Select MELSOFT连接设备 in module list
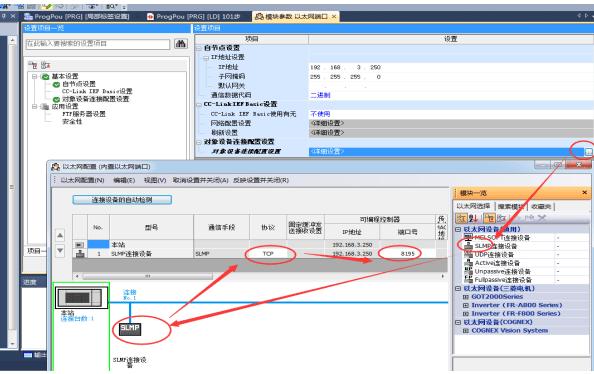This screenshot has height=374, width=594. pyautogui.click(x=502, y=238)
